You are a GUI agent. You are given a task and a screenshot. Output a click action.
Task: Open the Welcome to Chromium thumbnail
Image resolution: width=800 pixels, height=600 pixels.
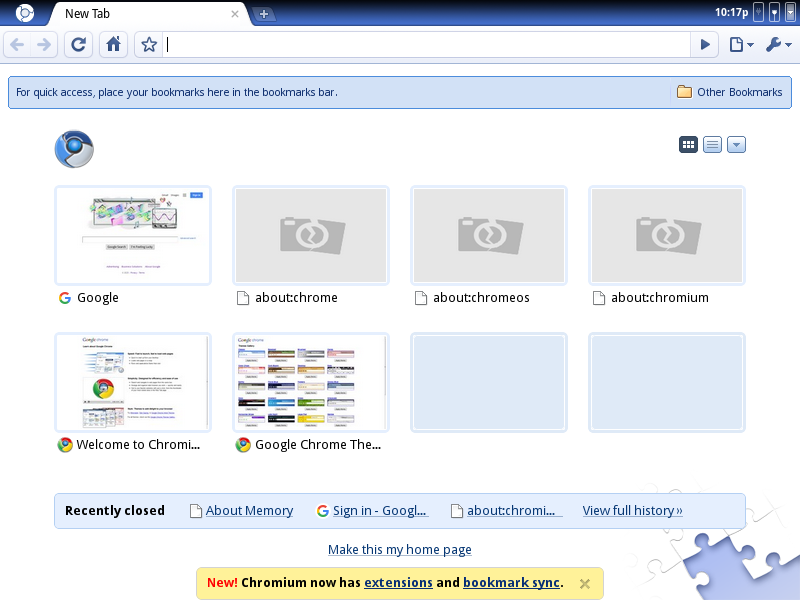point(133,382)
